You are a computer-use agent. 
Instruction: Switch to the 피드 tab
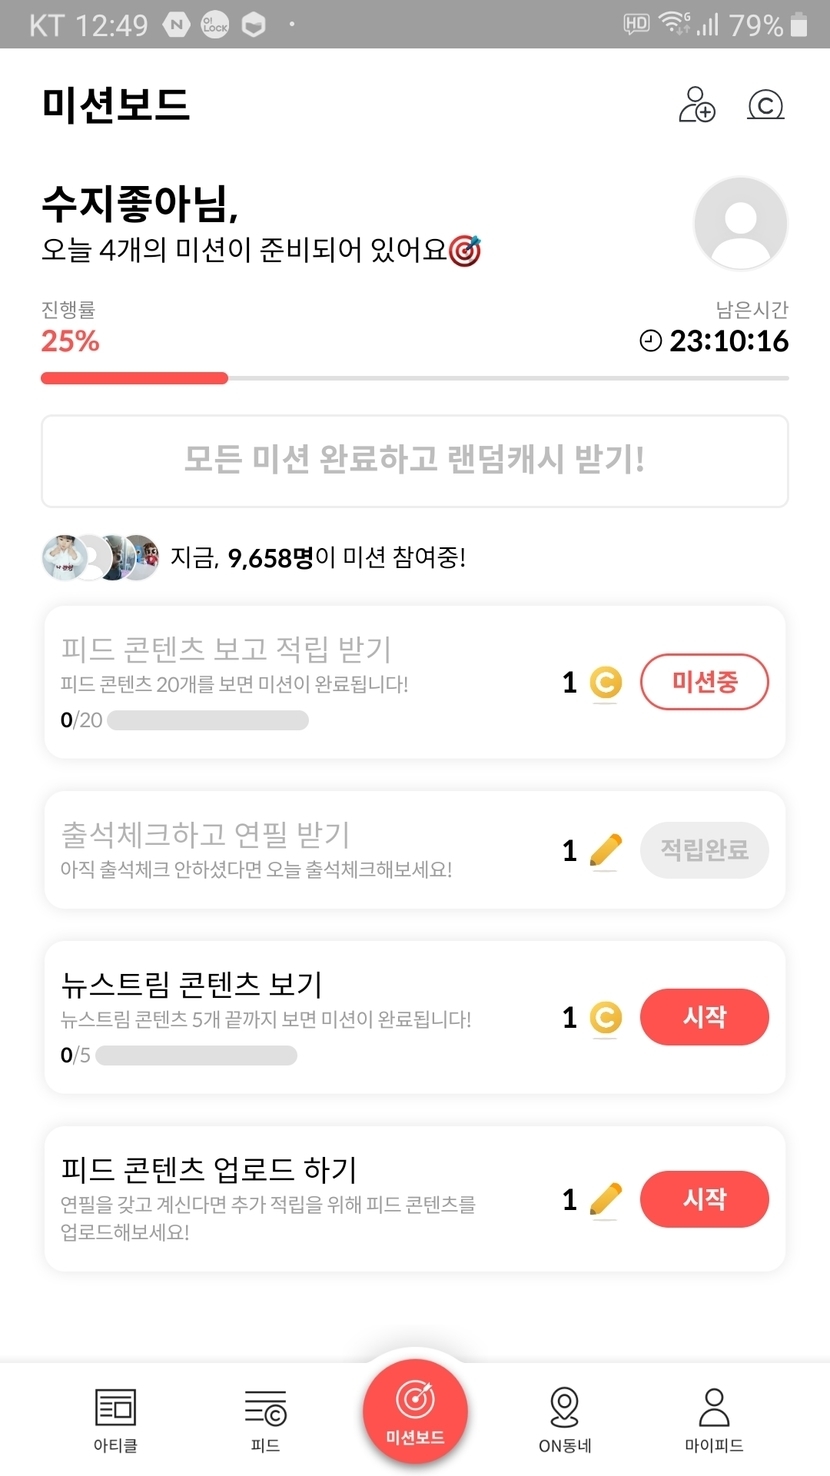265,1419
